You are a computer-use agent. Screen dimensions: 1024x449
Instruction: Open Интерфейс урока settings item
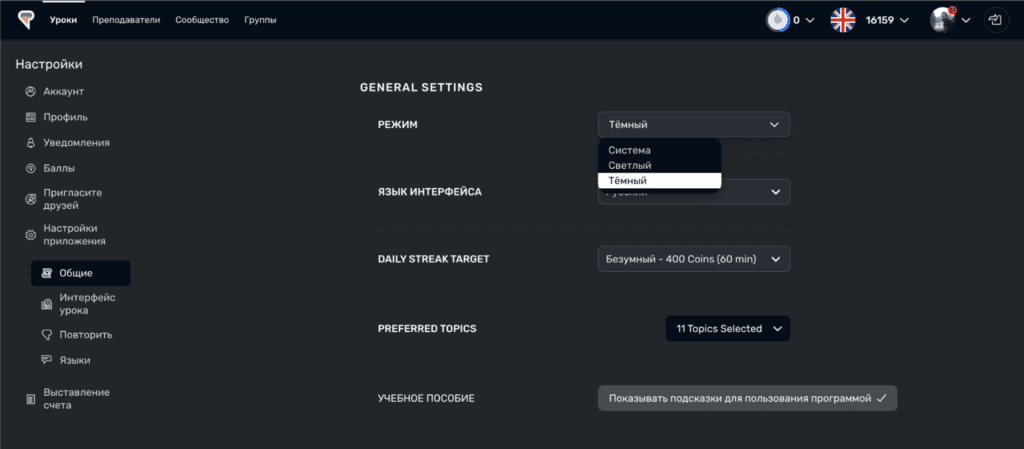87,304
